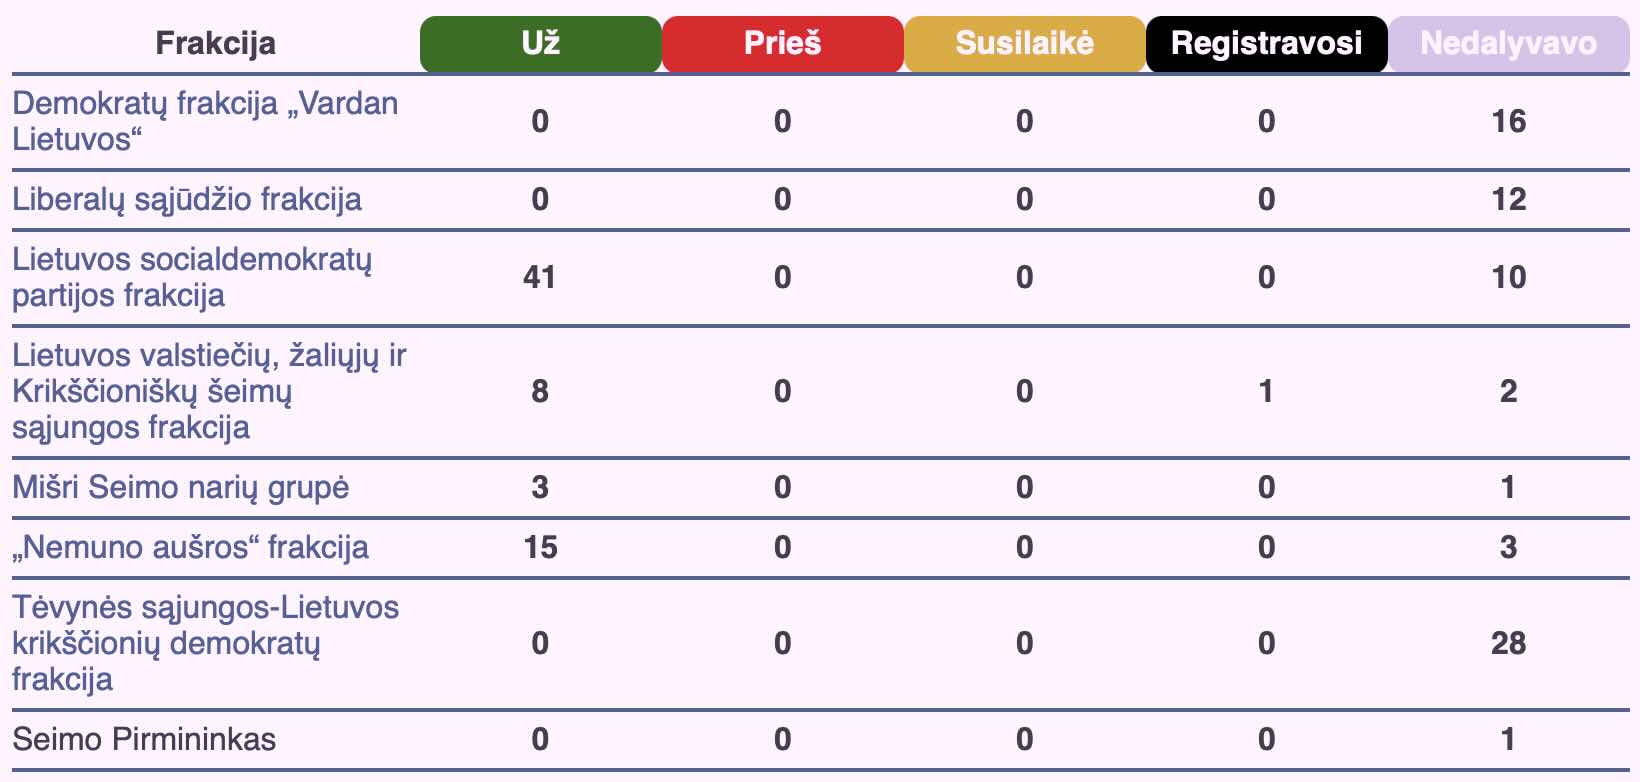
Task: Click the 28 Nedalyvavo cell
Action: tap(1508, 643)
